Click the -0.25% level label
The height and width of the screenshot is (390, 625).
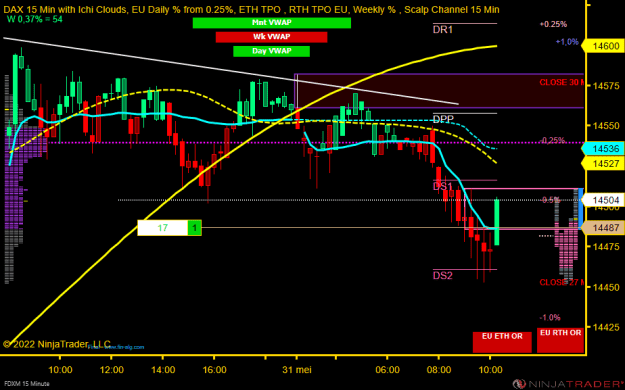(x=553, y=140)
